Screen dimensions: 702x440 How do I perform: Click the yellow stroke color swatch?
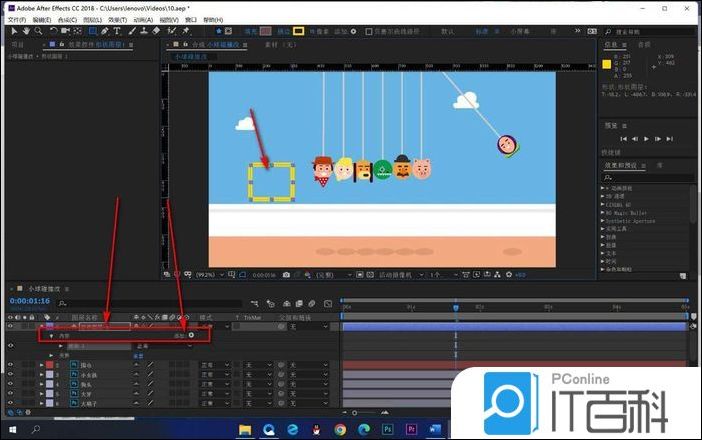[x=298, y=31]
